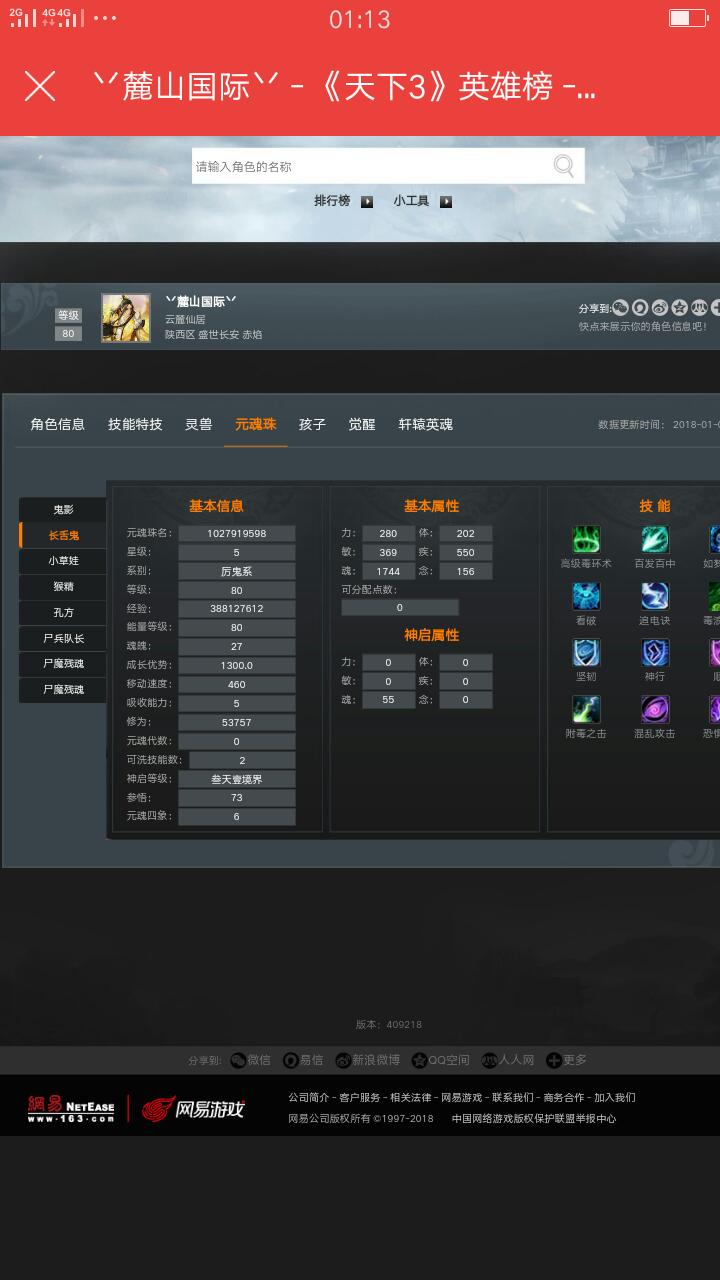Click the 移动速度 value 460
This screenshot has height=1280, width=720.
(237, 684)
